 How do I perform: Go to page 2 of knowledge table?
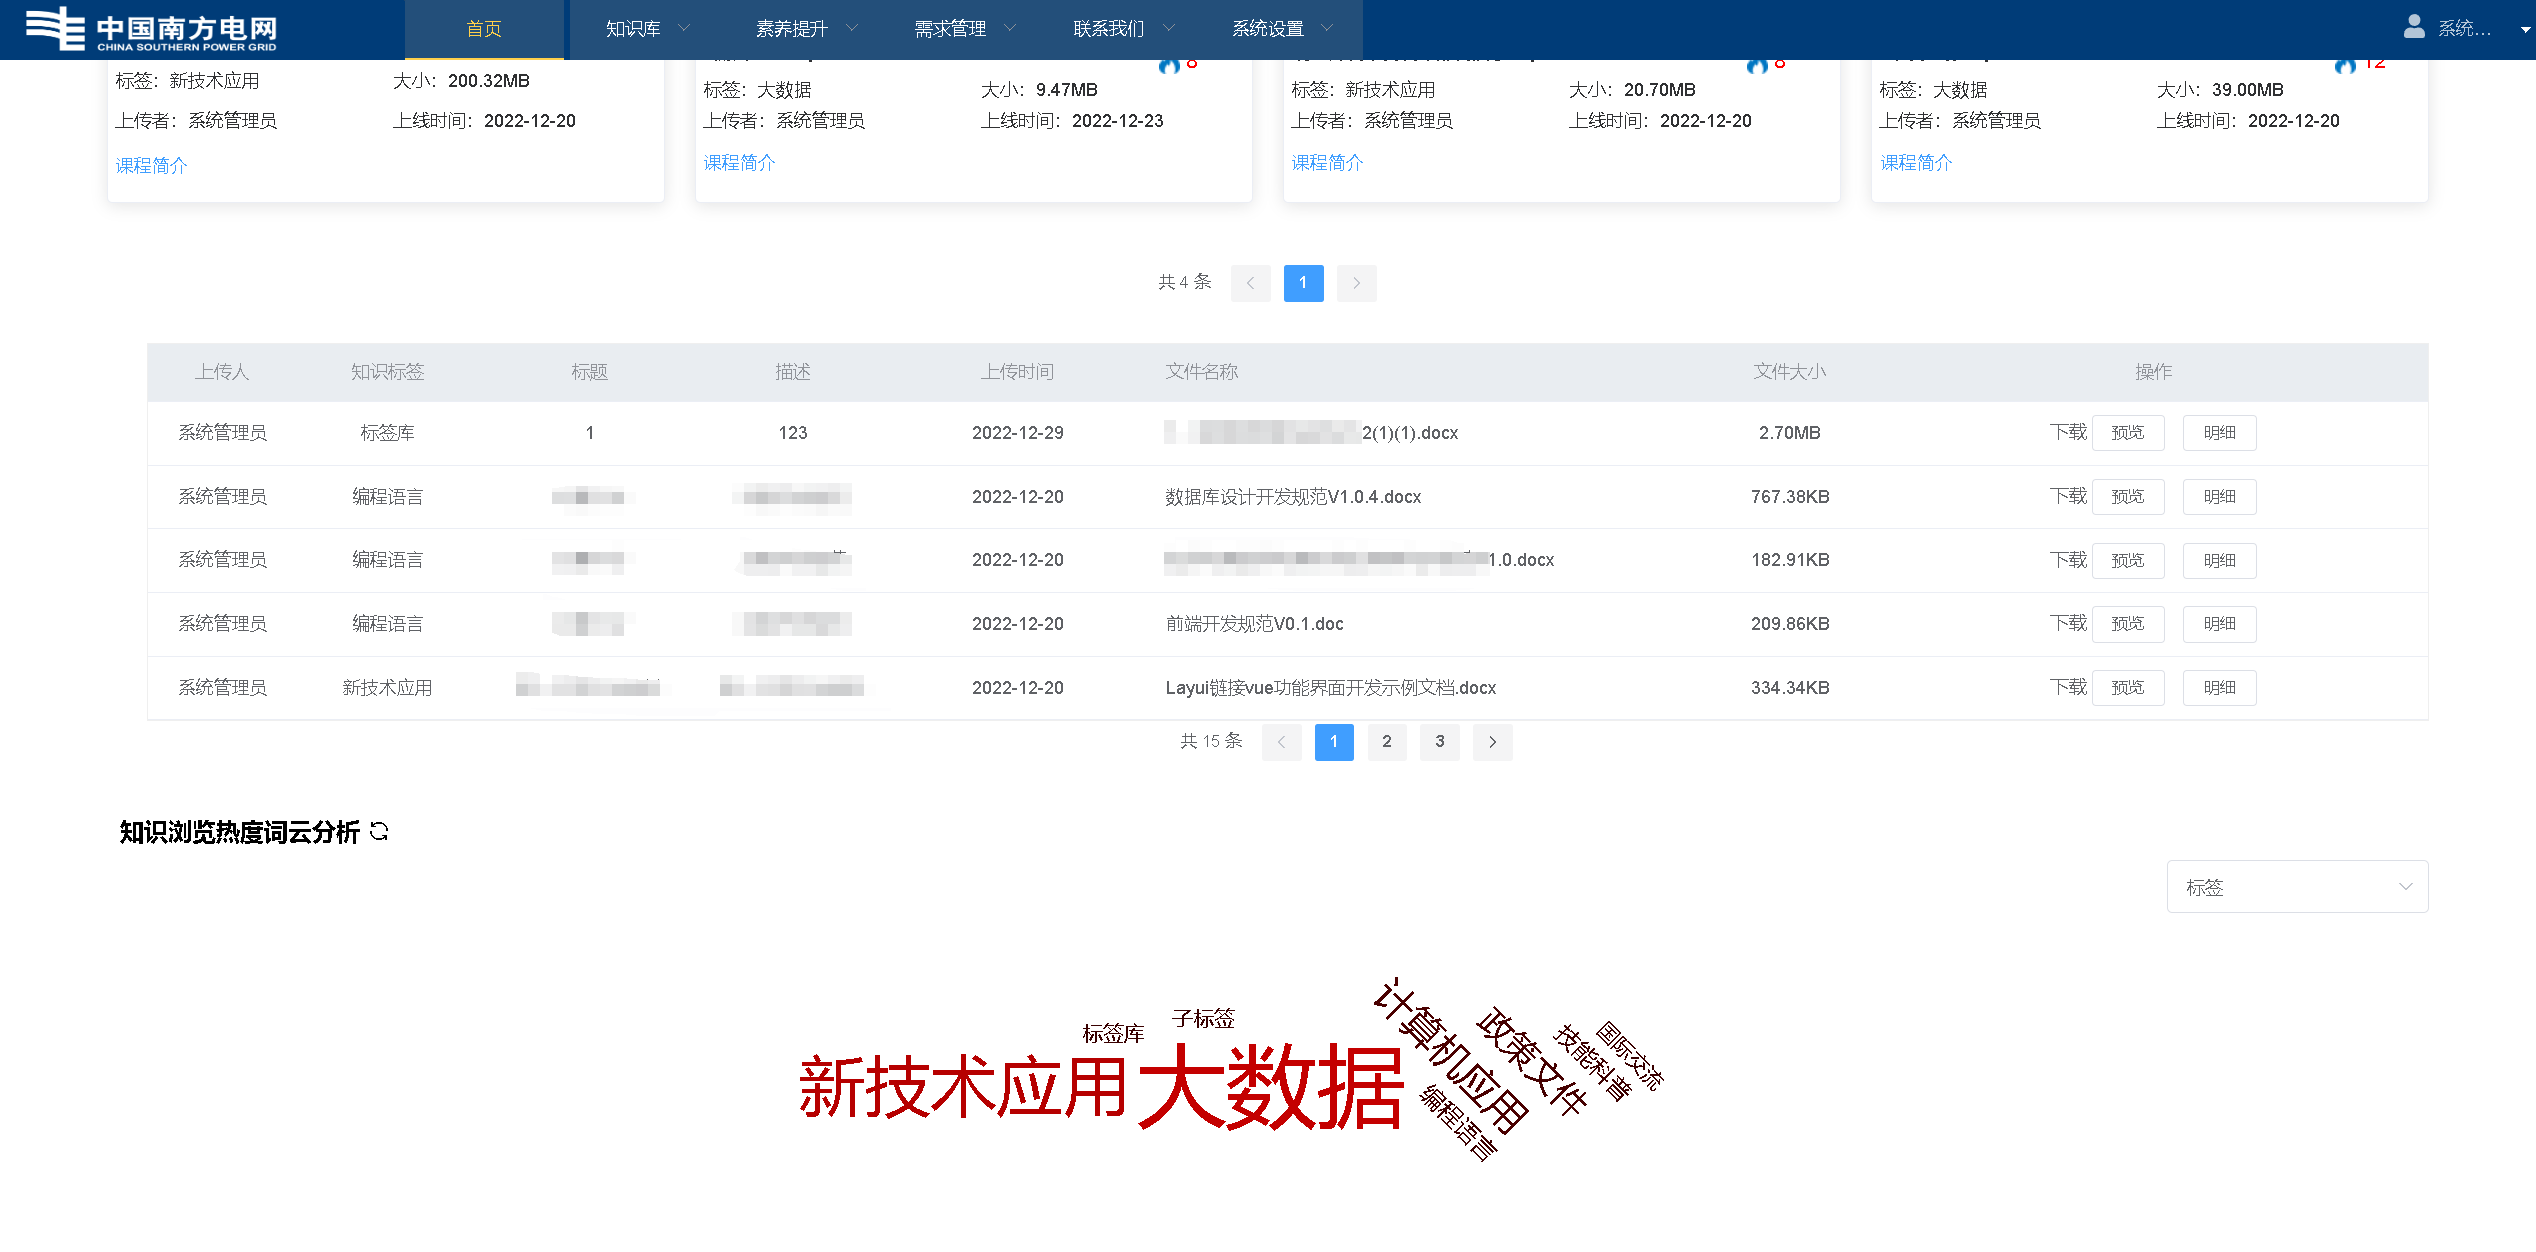(1387, 742)
